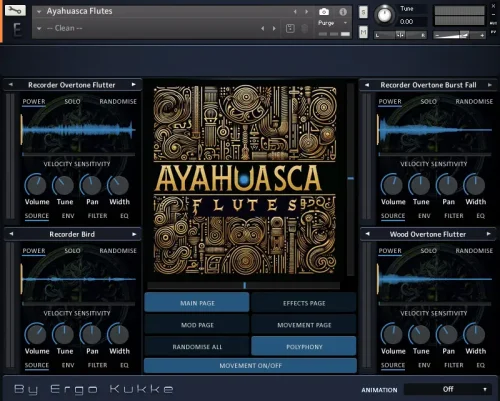500x401 pixels.
Task: Load previous instrument using left arrow beside Ayahuasca Flutes
Action: pos(295,12)
